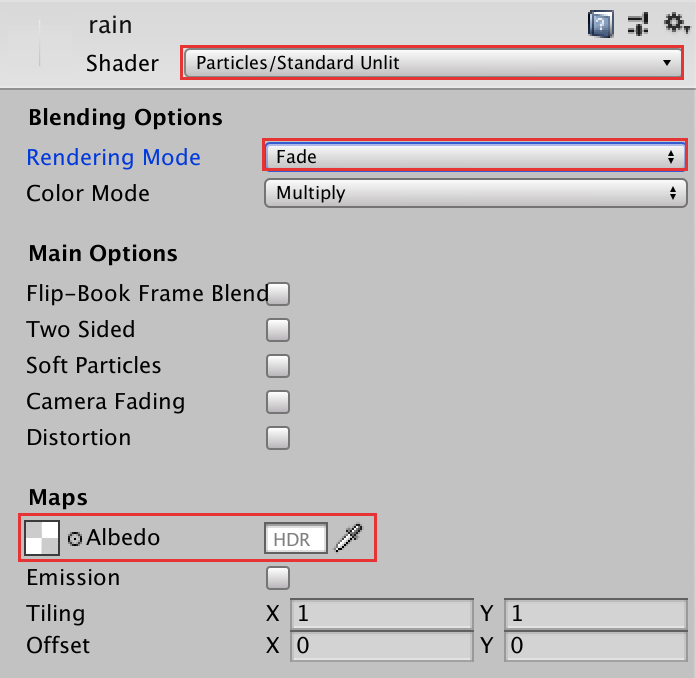The height and width of the screenshot is (678, 696).
Task: Click the Offset Y input field
Action: coord(596,647)
